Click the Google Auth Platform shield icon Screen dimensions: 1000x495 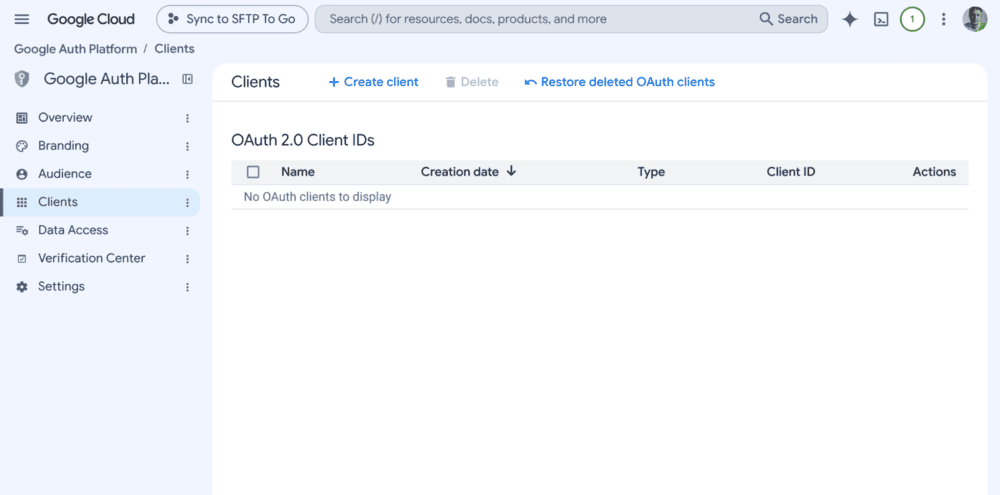click(22, 79)
